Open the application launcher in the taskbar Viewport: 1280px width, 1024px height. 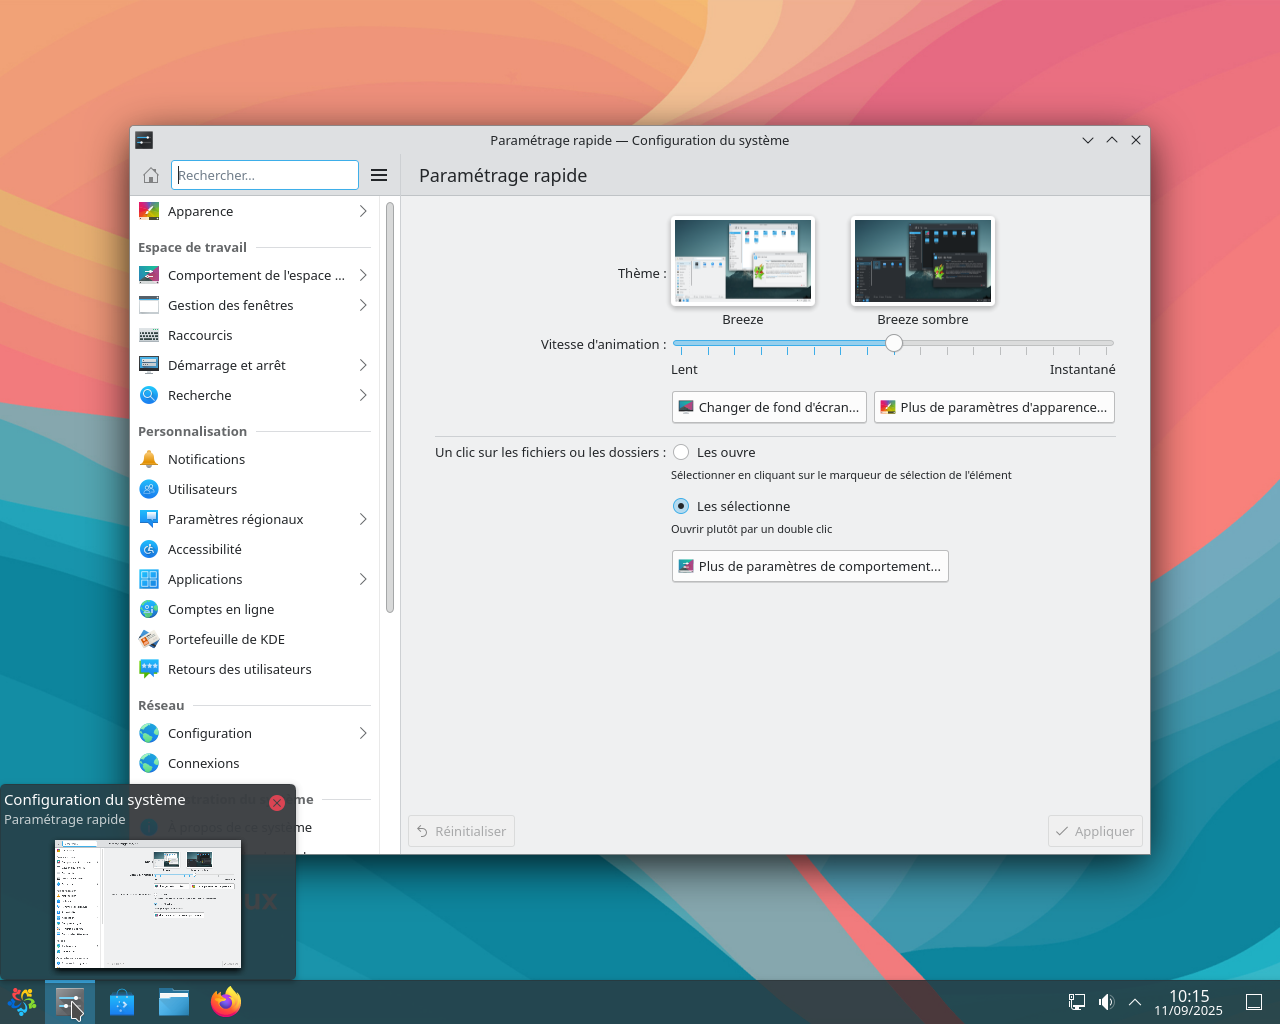(22, 1001)
